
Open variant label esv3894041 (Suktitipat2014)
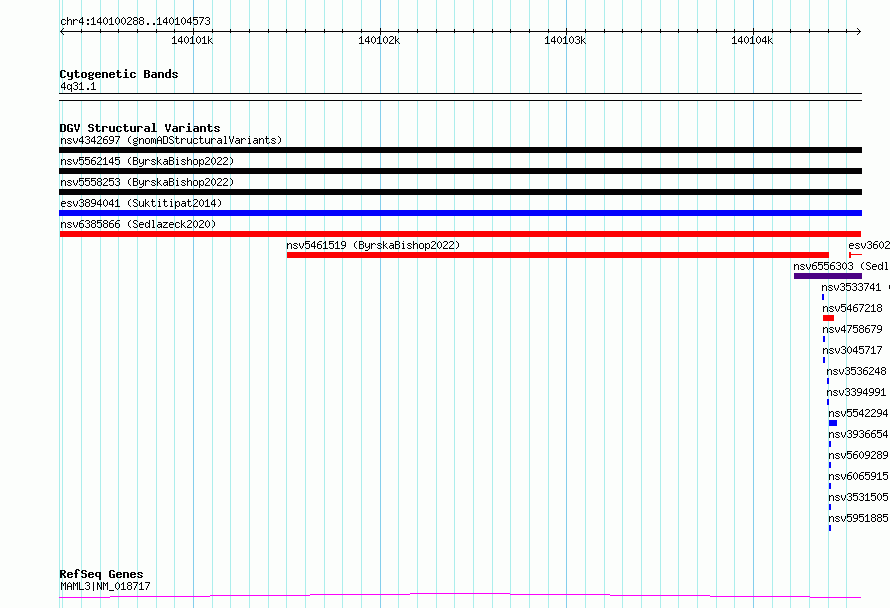pyautogui.click(x=141, y=203)
